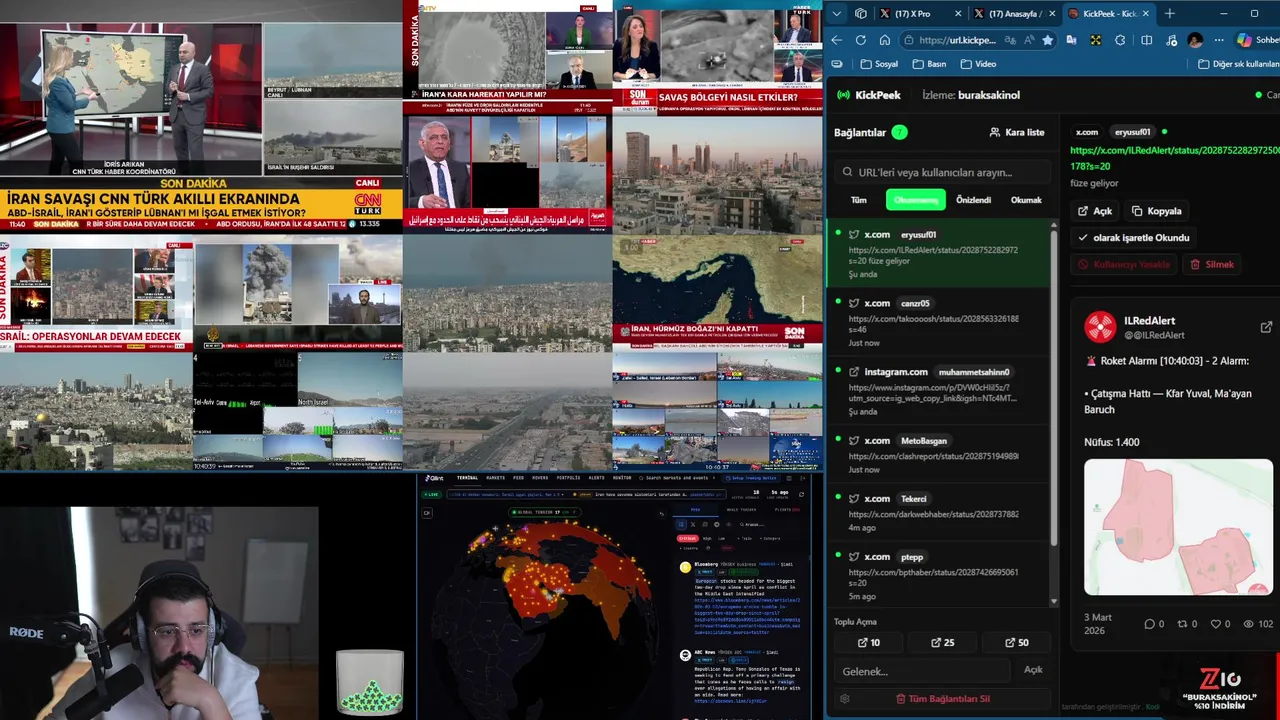Screen dimensions: 1280x720
Task: Open ILRedAlert post in external window
Action: [1266, 327]
